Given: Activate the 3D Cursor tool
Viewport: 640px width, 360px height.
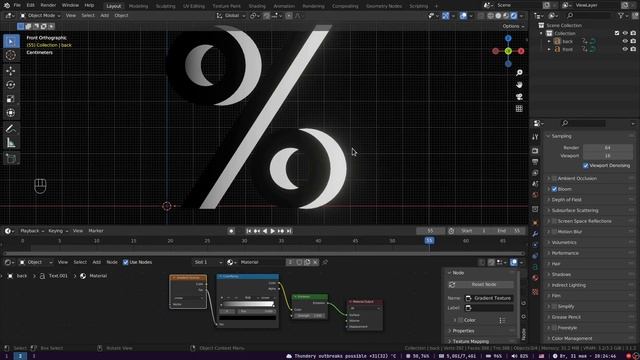Looking at the screenshot, I should [11, 55].
